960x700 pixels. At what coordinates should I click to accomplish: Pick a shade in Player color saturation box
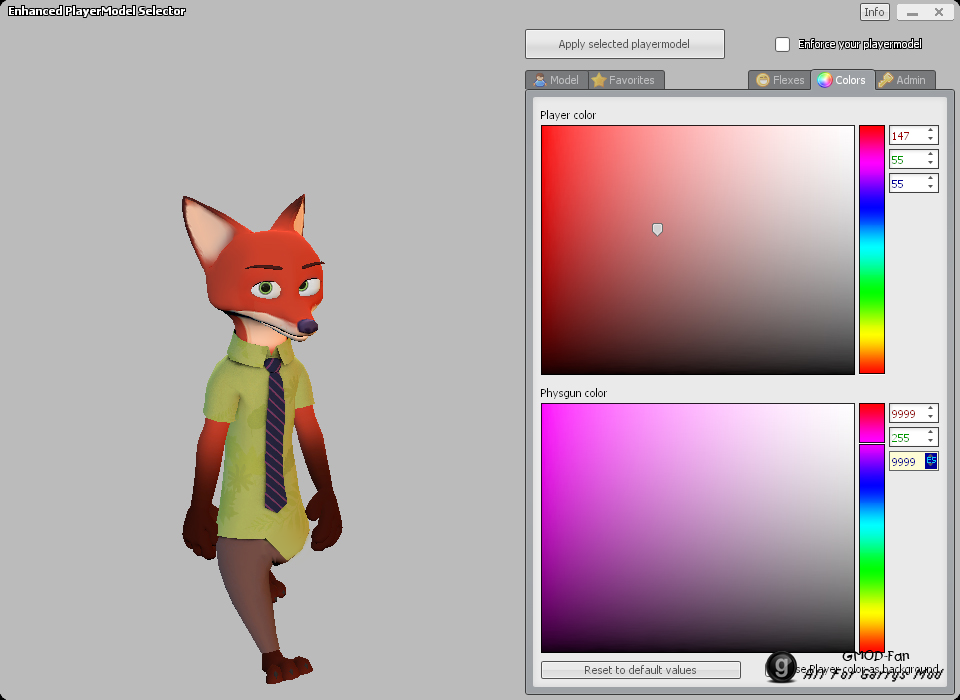[697, 250]
